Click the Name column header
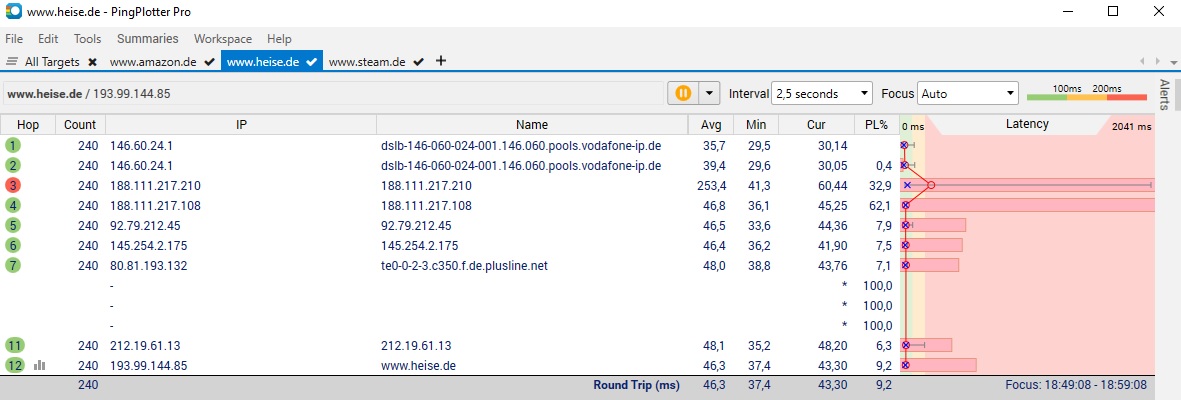 click(532, 124)
